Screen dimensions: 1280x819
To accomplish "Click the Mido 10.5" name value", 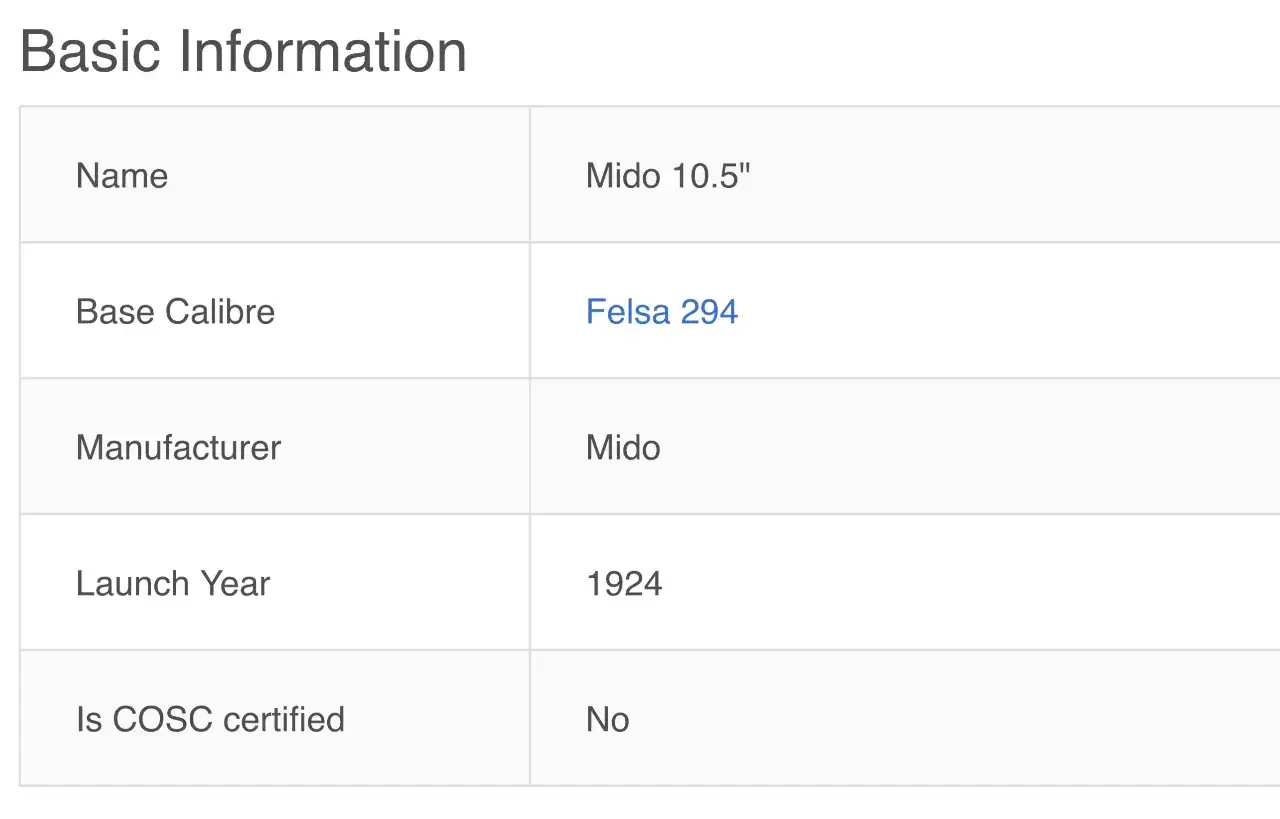I will pos(668,175).
